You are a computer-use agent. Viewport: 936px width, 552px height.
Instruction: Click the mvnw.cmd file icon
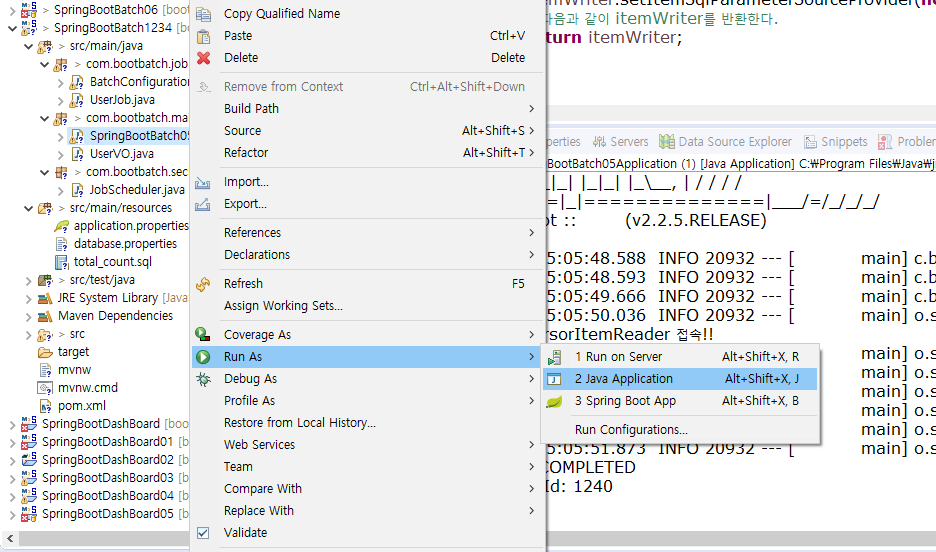pyautogui.click(x=45, y=388)
